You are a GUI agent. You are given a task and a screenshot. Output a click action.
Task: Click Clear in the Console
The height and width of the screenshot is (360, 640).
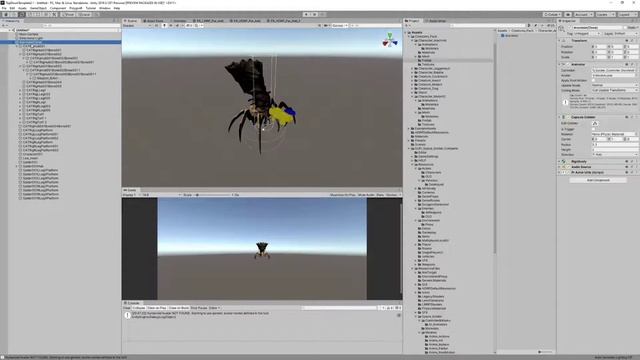(x=127, y=308)
